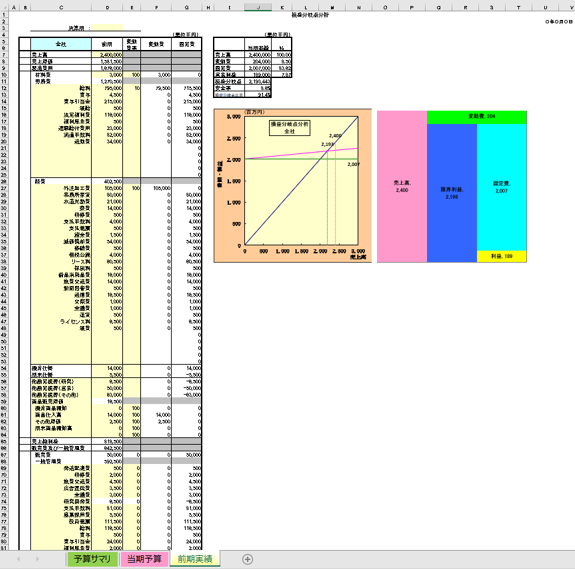This screenshot has width=575, height=569.
Task: Switch to the 当期予算 sheet tab
Action: coord(144,559)
